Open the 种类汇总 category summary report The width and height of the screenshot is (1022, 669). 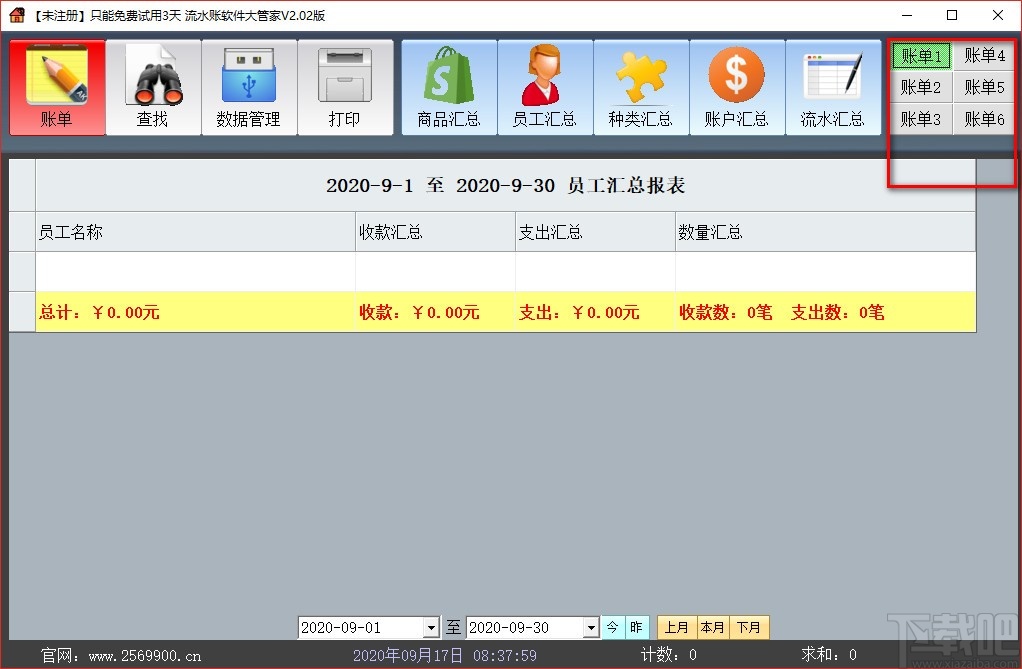point(641,85)
